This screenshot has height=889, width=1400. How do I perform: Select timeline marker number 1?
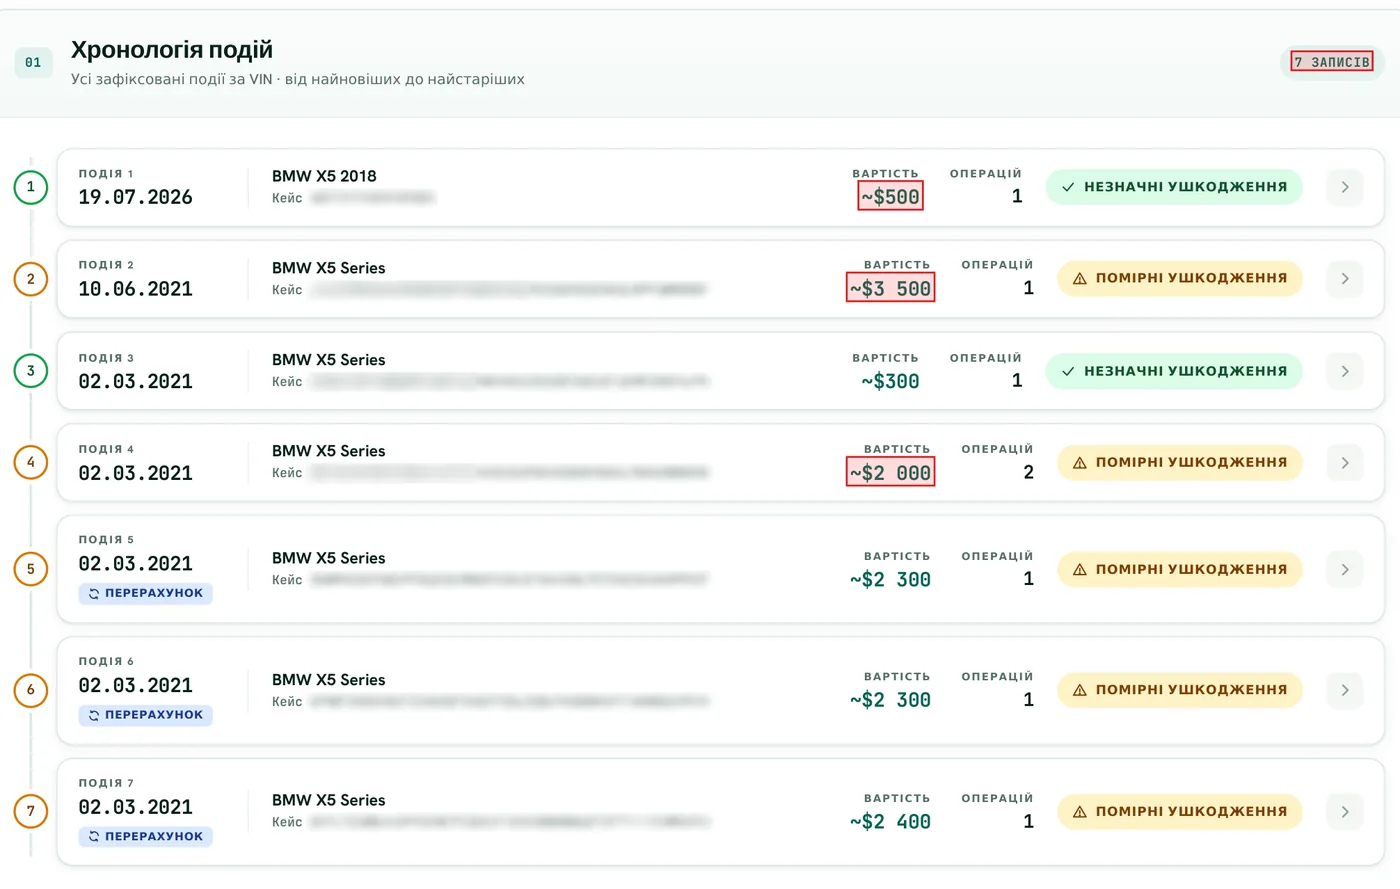pos(31,187)
